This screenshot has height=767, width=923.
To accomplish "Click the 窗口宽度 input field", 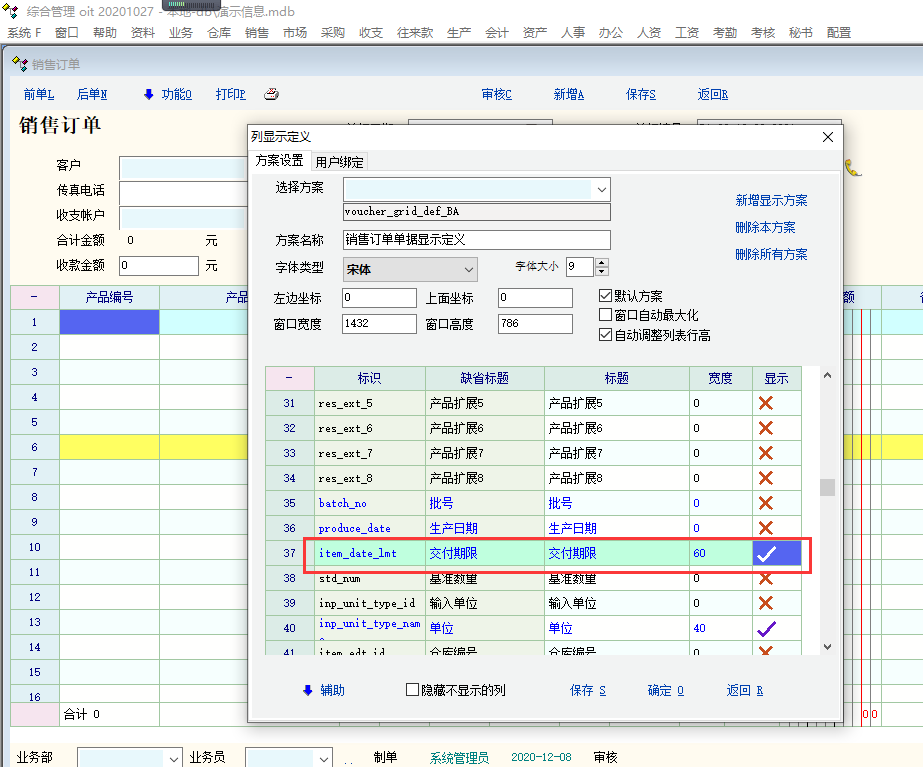I will click(379, 324).
